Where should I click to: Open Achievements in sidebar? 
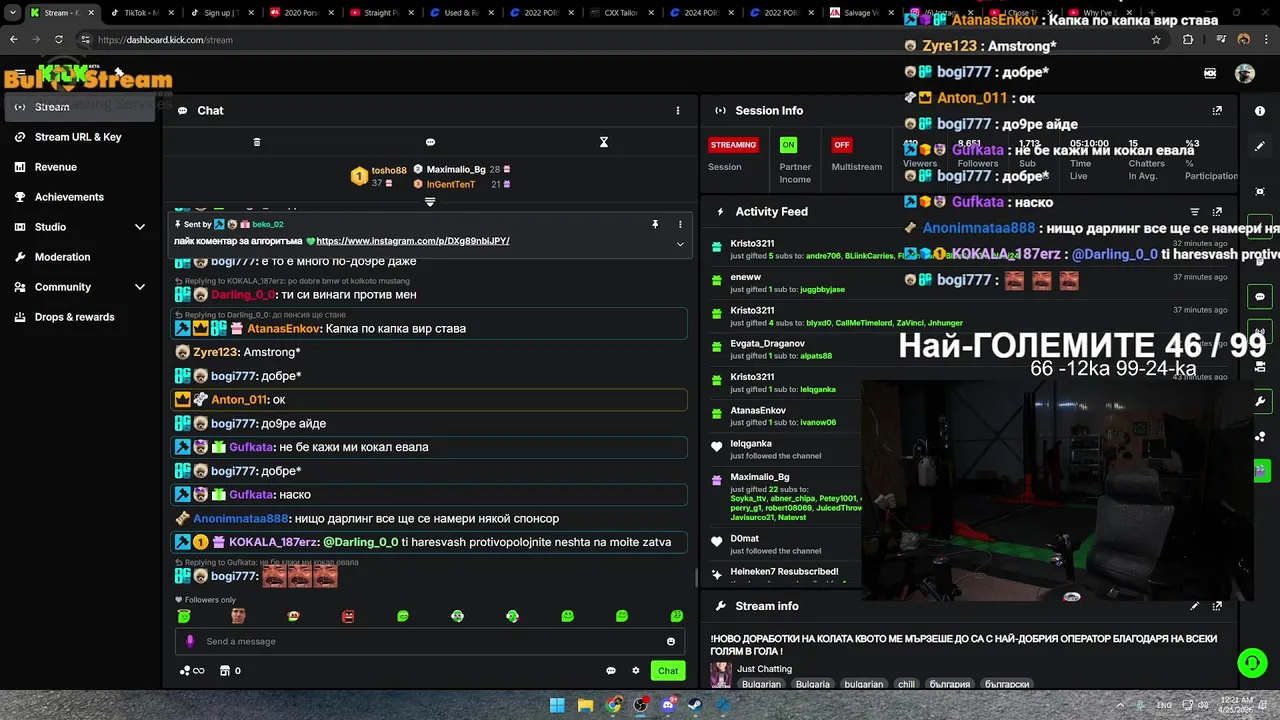point(80,197)
